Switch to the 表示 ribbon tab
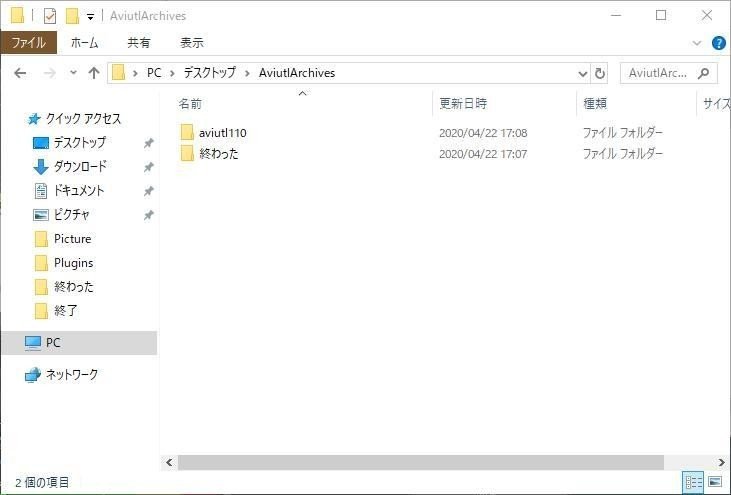Image resolution: width=731 pixels, height=495 pixels. coord(192,43)
